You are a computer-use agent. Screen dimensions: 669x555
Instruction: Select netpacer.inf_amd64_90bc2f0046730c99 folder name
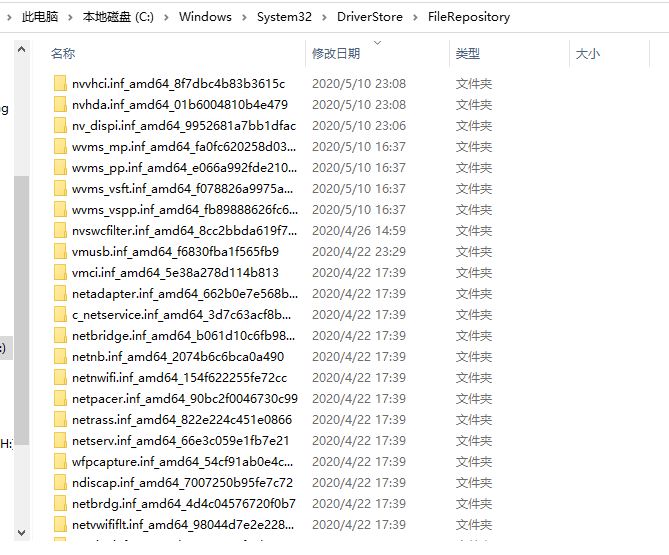pyautogui.click(x=185, y=398)
